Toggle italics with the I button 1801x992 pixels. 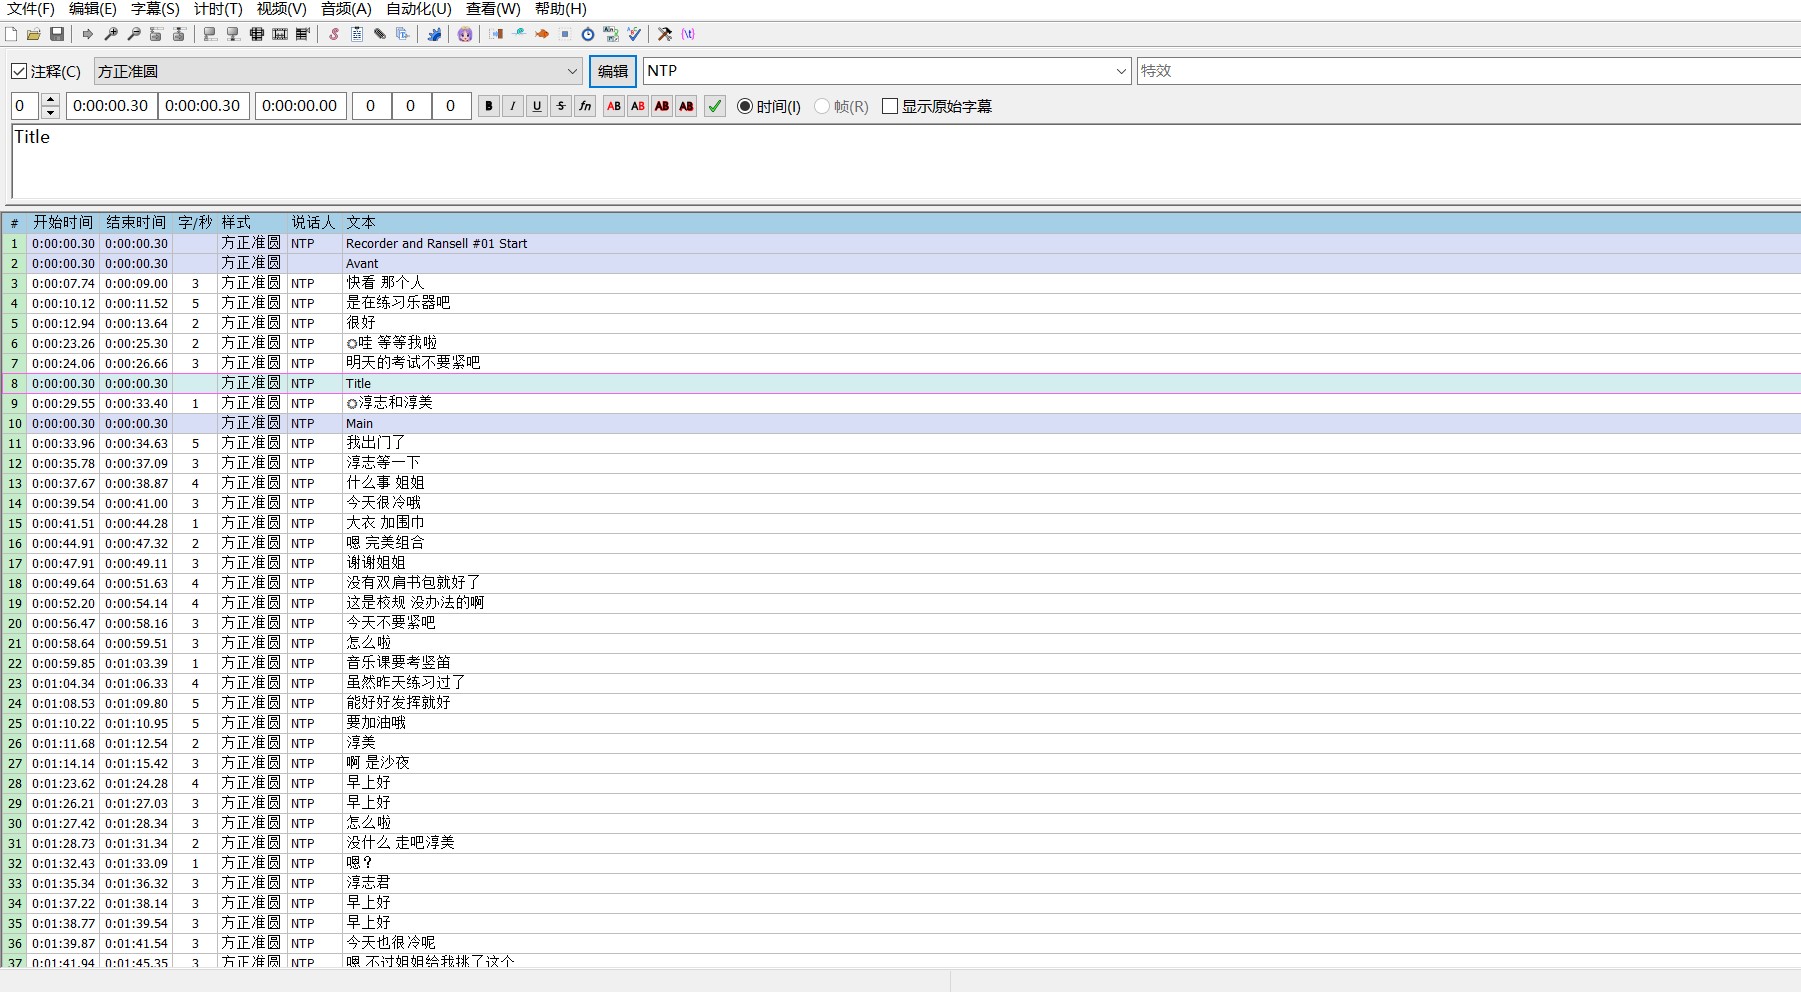(x=513, y=106)
